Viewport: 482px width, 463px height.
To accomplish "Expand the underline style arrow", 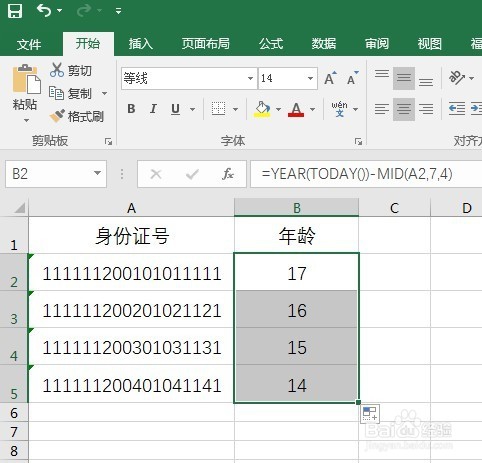I will [192, 109].
